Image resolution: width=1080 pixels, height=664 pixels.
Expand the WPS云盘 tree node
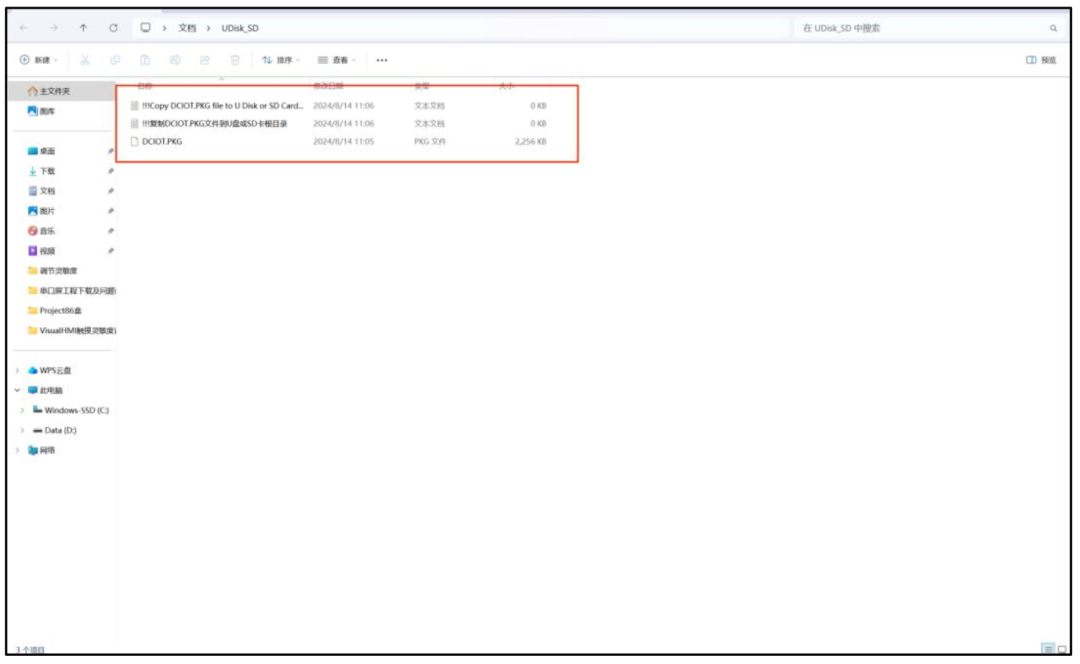pyautogui.click(x=18, y=371)
